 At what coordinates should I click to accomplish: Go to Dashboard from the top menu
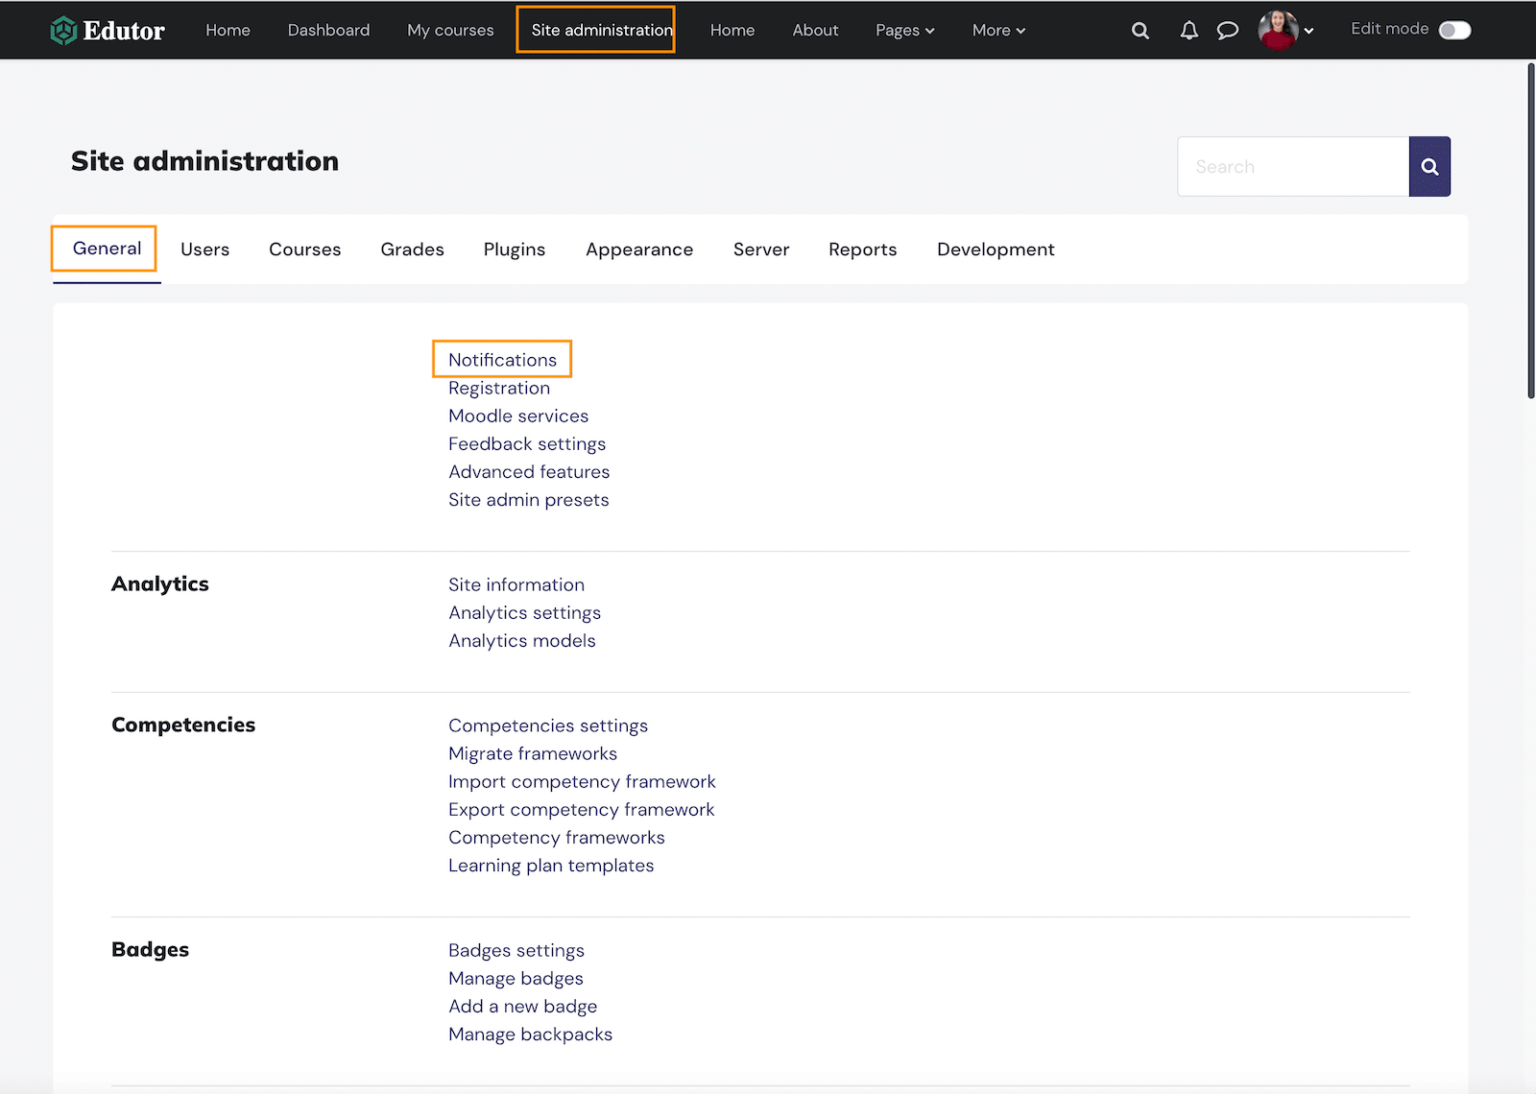coord(328,30)
